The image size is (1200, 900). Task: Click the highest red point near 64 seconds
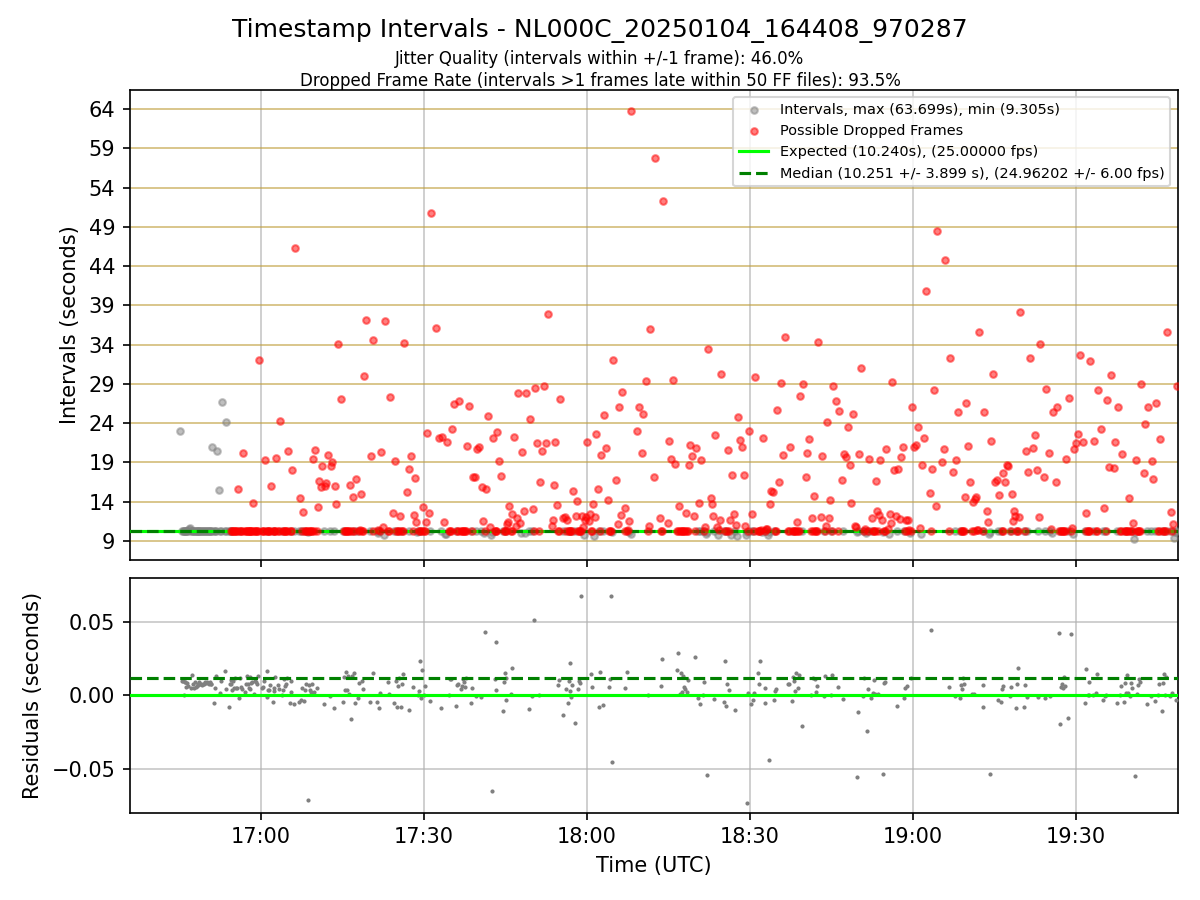[631, 111]
